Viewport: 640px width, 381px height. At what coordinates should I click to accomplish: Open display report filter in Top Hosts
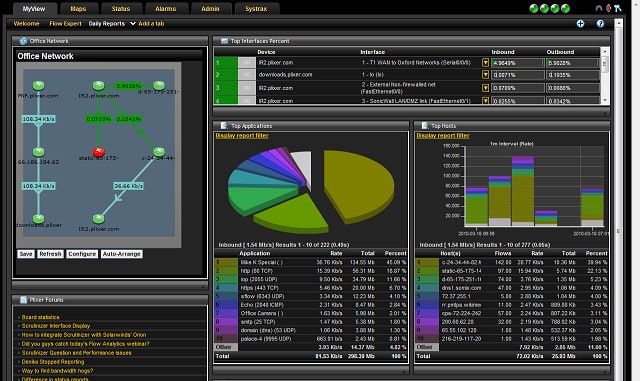(443, 136)
